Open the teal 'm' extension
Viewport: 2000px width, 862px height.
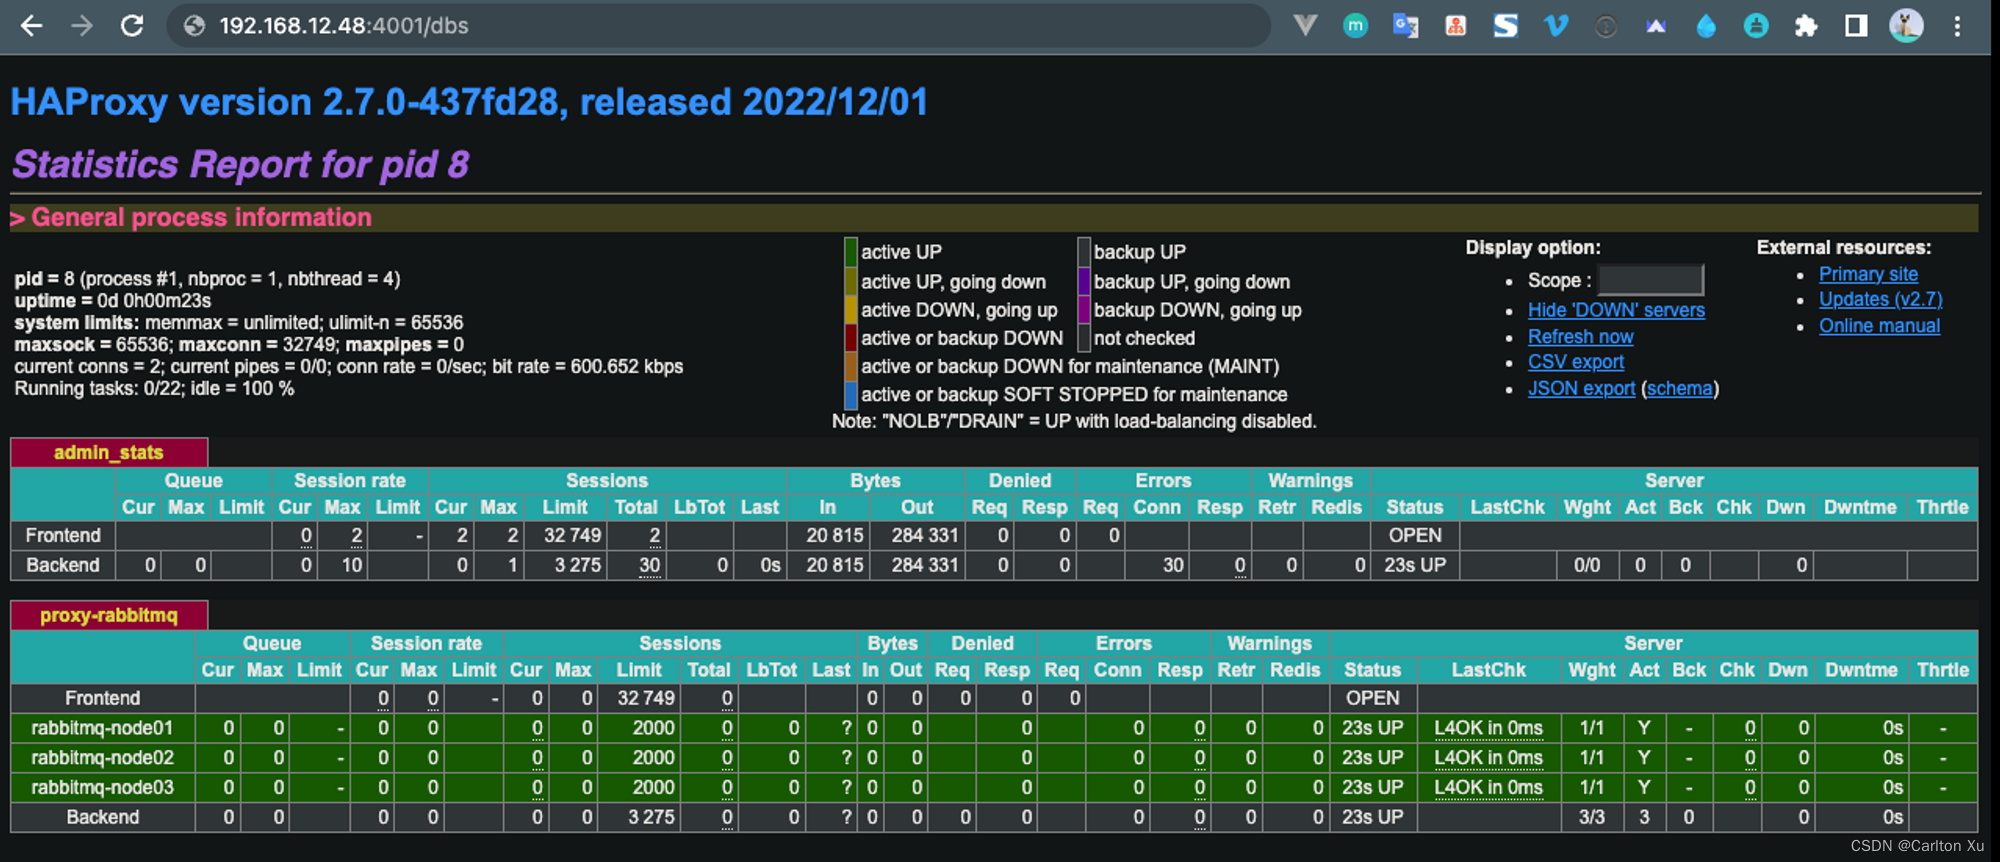[x=1355, y=26]
